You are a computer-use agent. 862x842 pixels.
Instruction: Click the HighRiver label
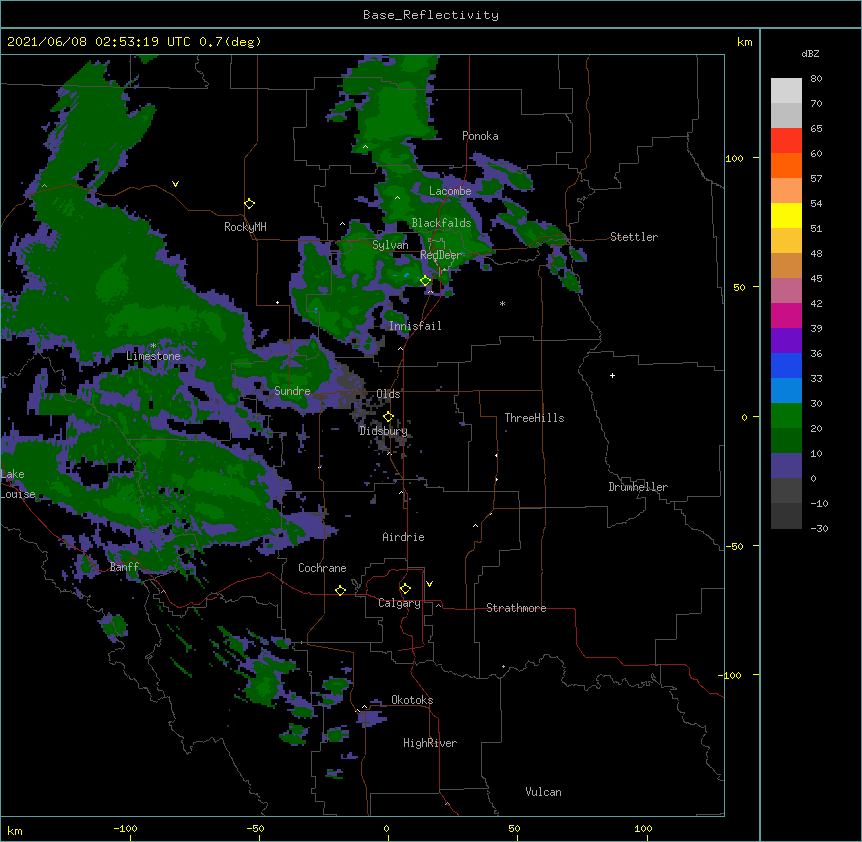click(430, 743)
